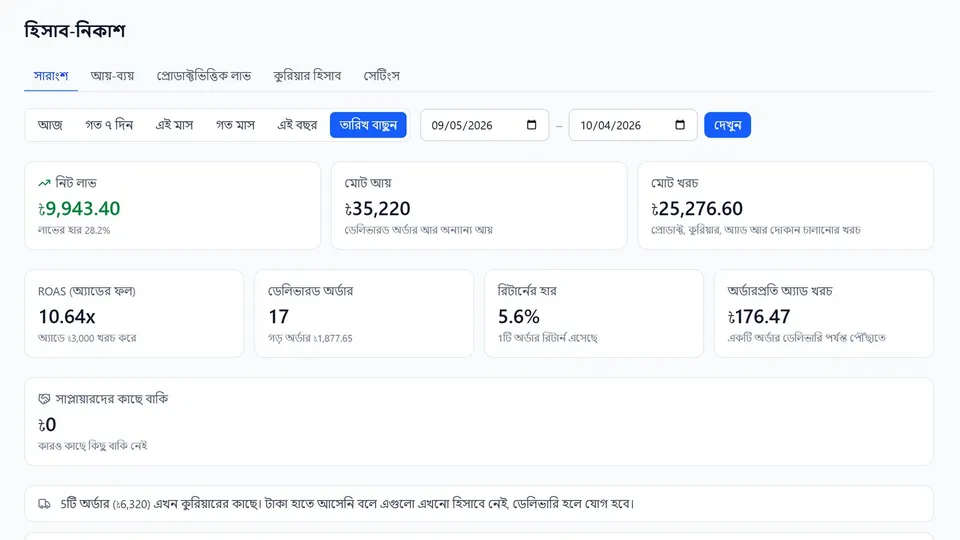Click the delivered orders count 17

279,317
